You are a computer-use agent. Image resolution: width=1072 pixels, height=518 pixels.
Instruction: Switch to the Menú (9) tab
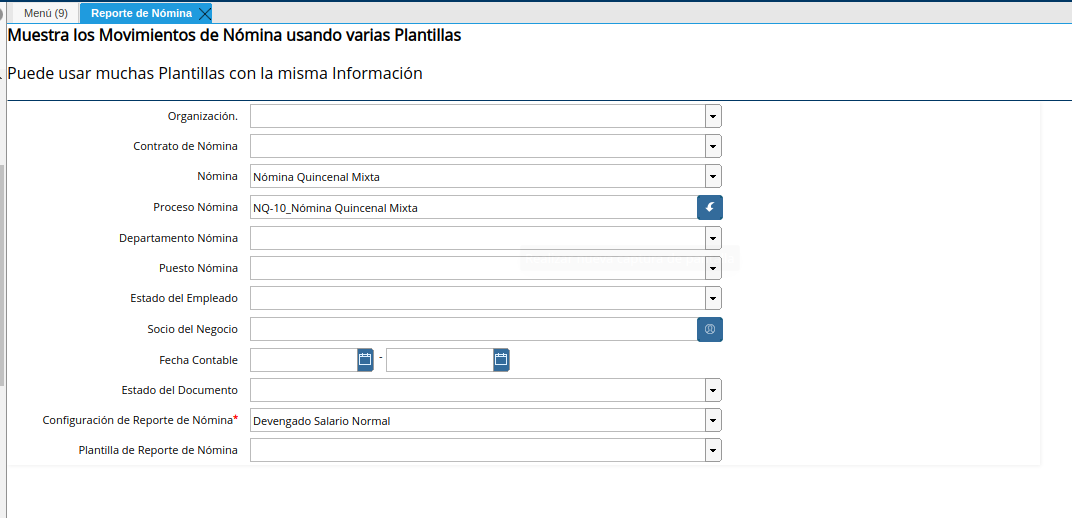click(x=46, y=13)
